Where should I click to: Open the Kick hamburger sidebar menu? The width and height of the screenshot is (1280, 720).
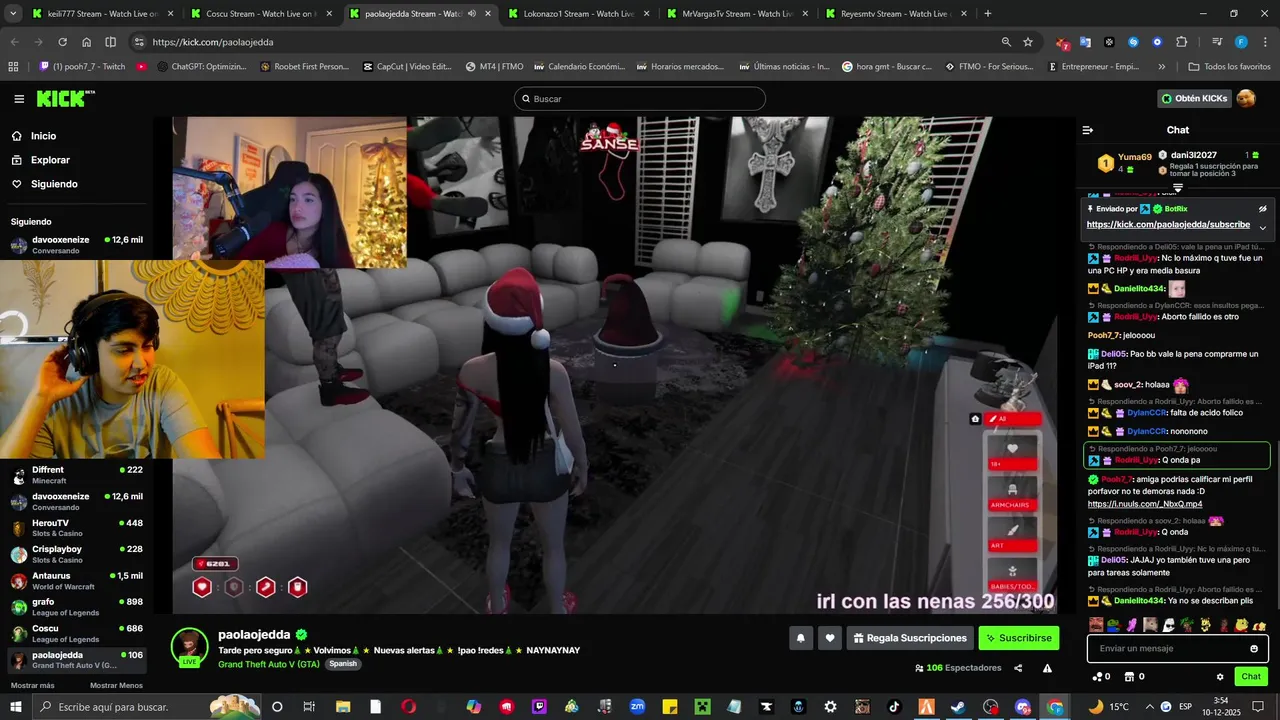[19, 99]
